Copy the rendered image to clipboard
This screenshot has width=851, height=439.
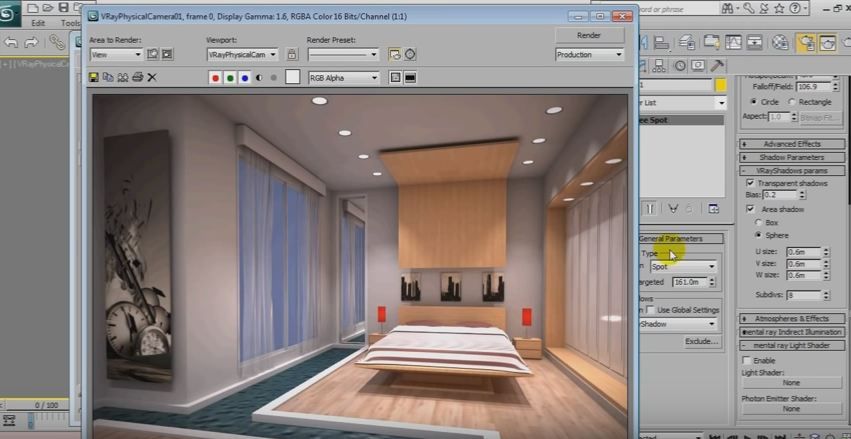pos(108,78)
